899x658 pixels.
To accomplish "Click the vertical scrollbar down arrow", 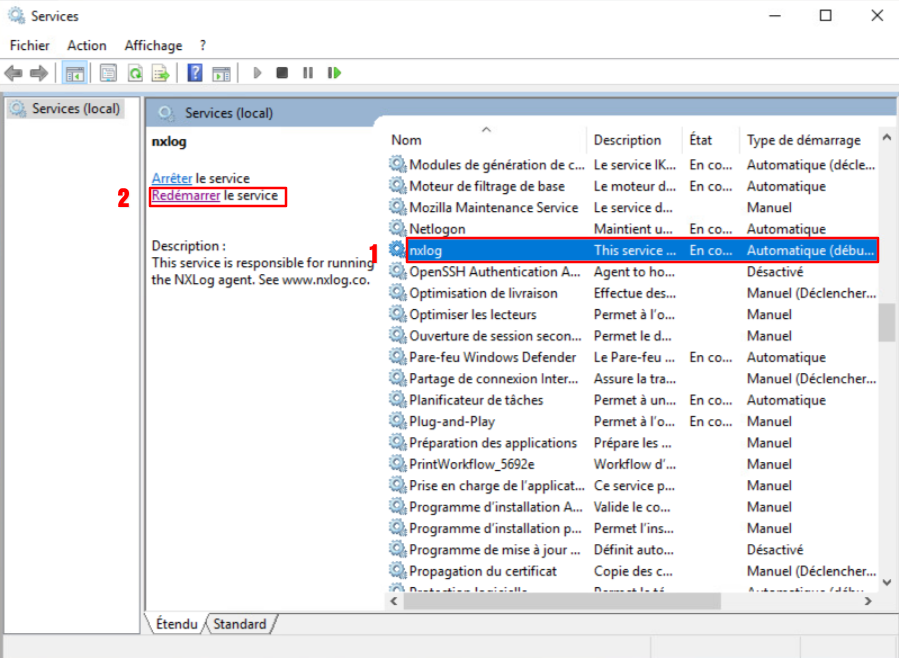I will click(886, 582).
